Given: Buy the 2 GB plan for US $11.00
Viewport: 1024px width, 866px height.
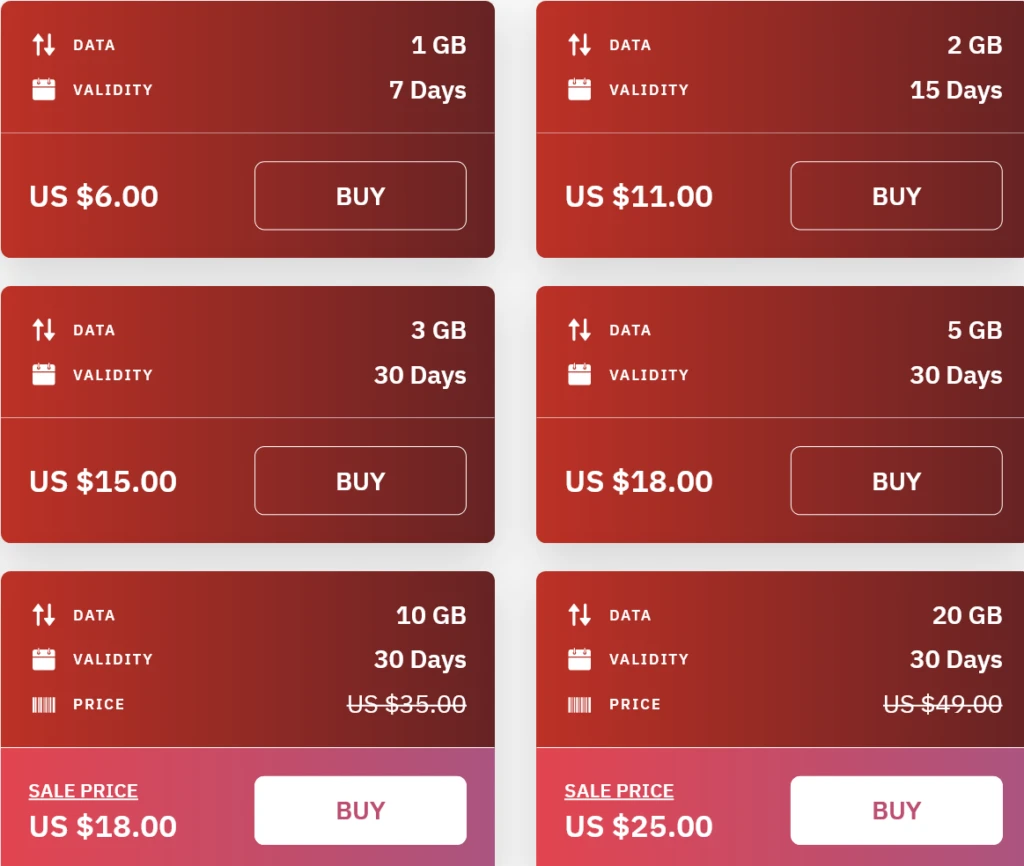Looking at the screenshot, I should click(x=896, y=196).
